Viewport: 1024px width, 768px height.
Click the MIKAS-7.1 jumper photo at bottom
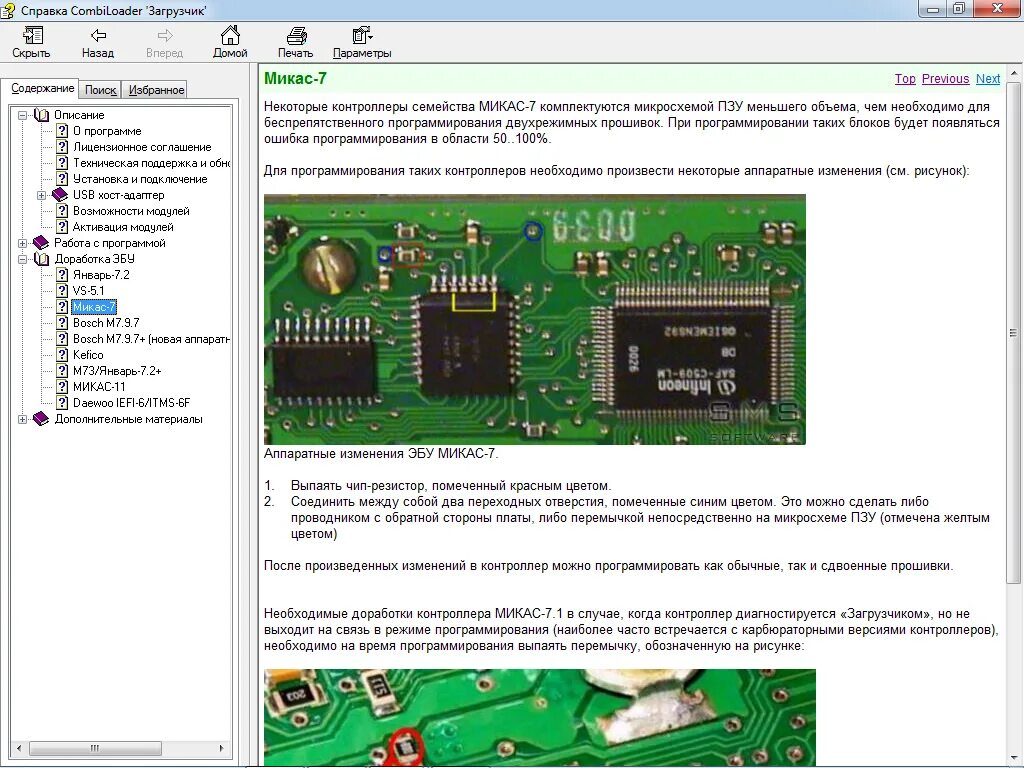[x=540, y=718]
